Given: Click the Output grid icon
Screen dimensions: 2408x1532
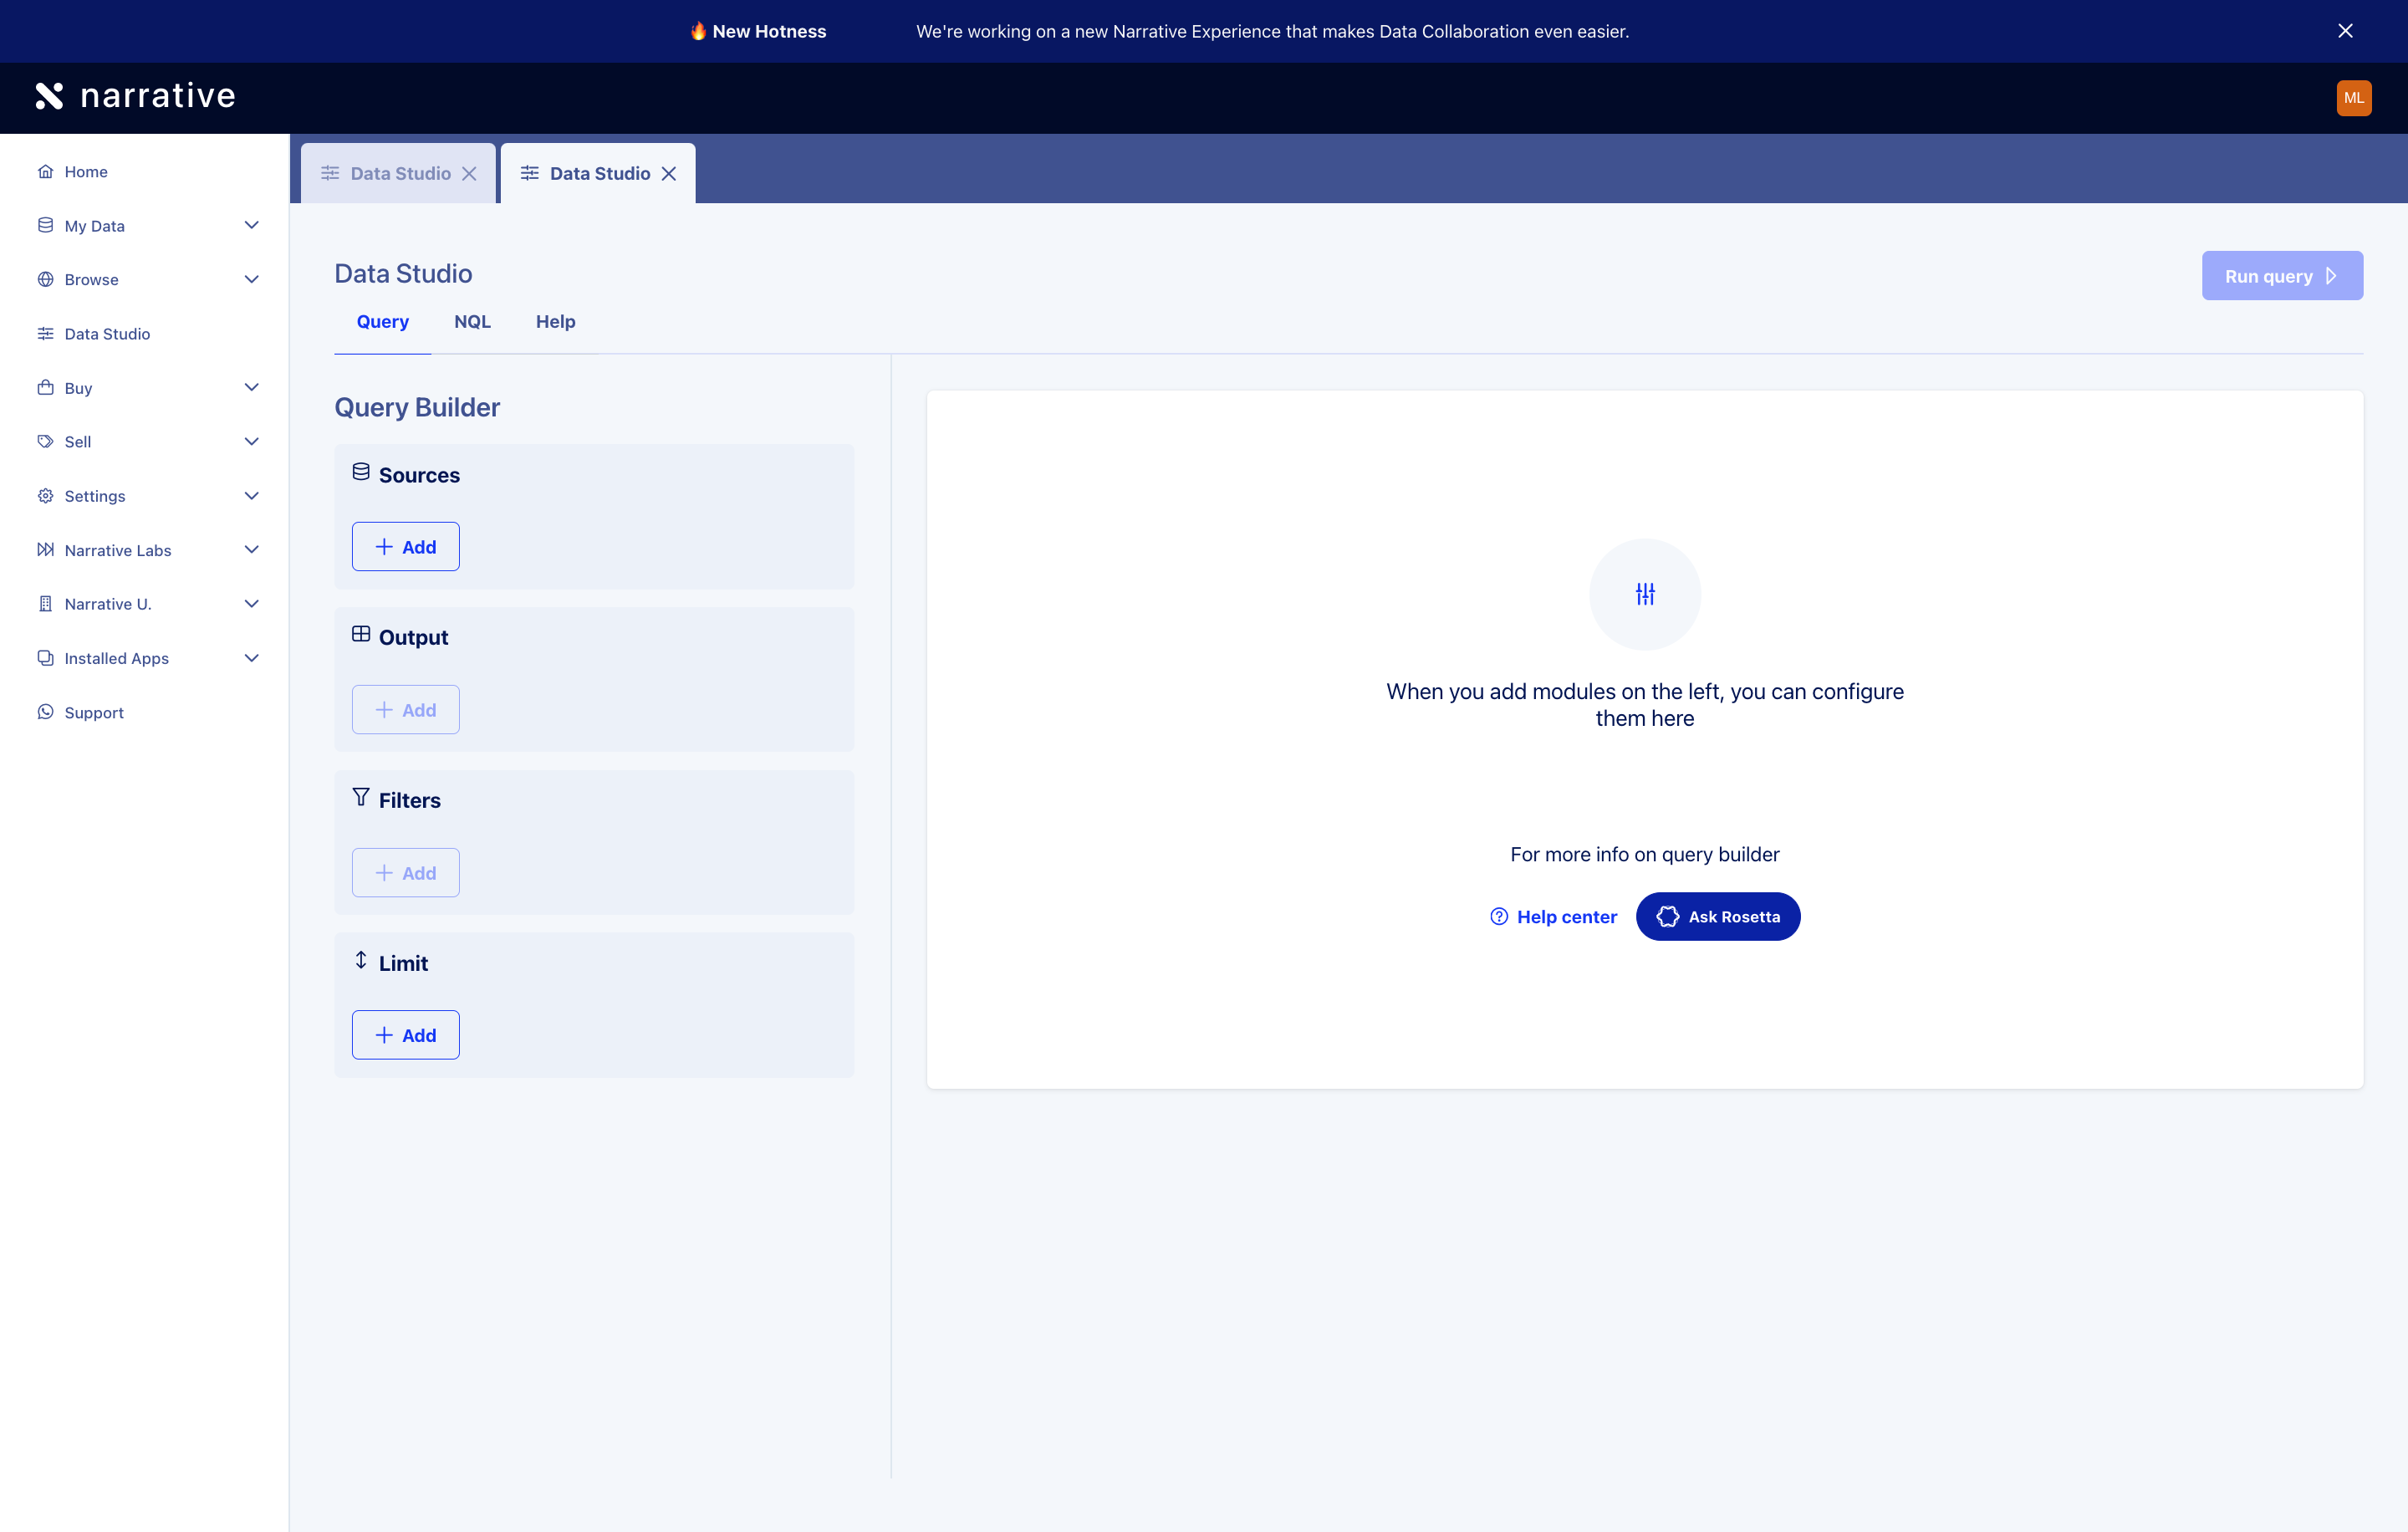Looking at the screenshot, I should (361, 634).
